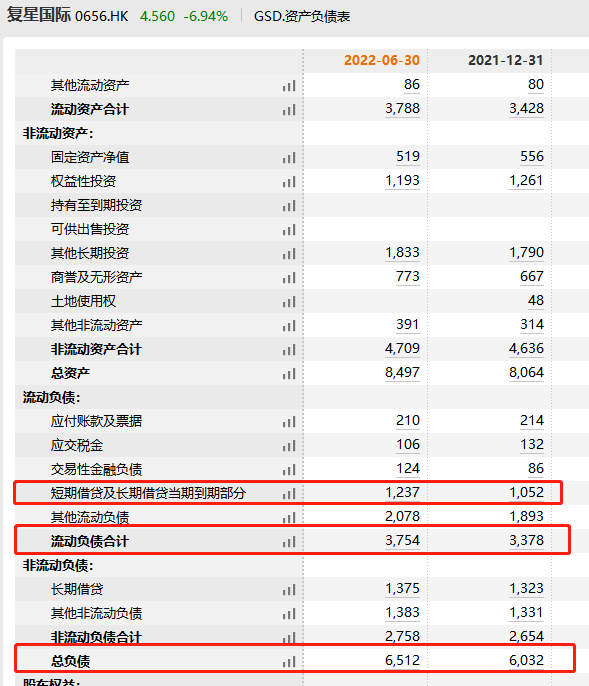This screenshot has height=686, width=589.
Task: Select the 总资产 row label
Action: [x=70, y=374]
